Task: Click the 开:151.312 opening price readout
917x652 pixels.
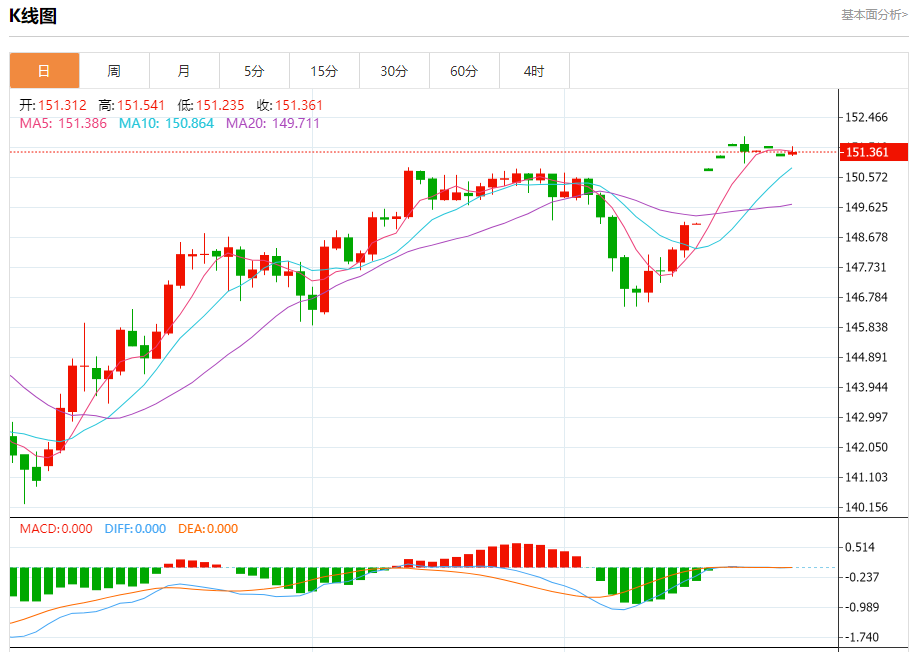Action: tap(53, 105)
